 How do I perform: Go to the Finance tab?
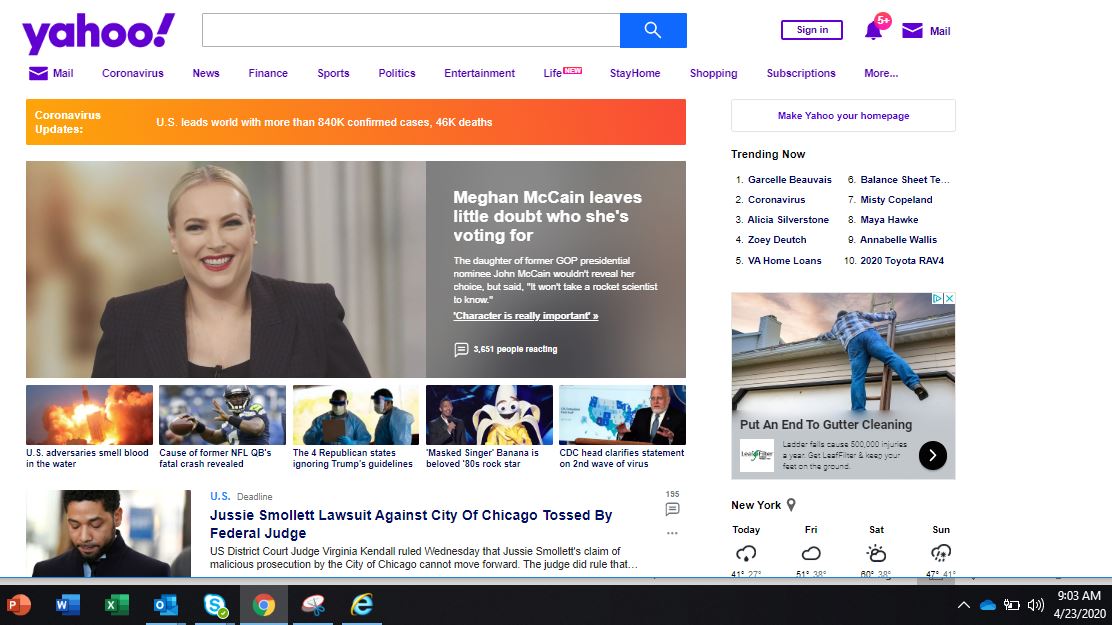click(268, 73)
